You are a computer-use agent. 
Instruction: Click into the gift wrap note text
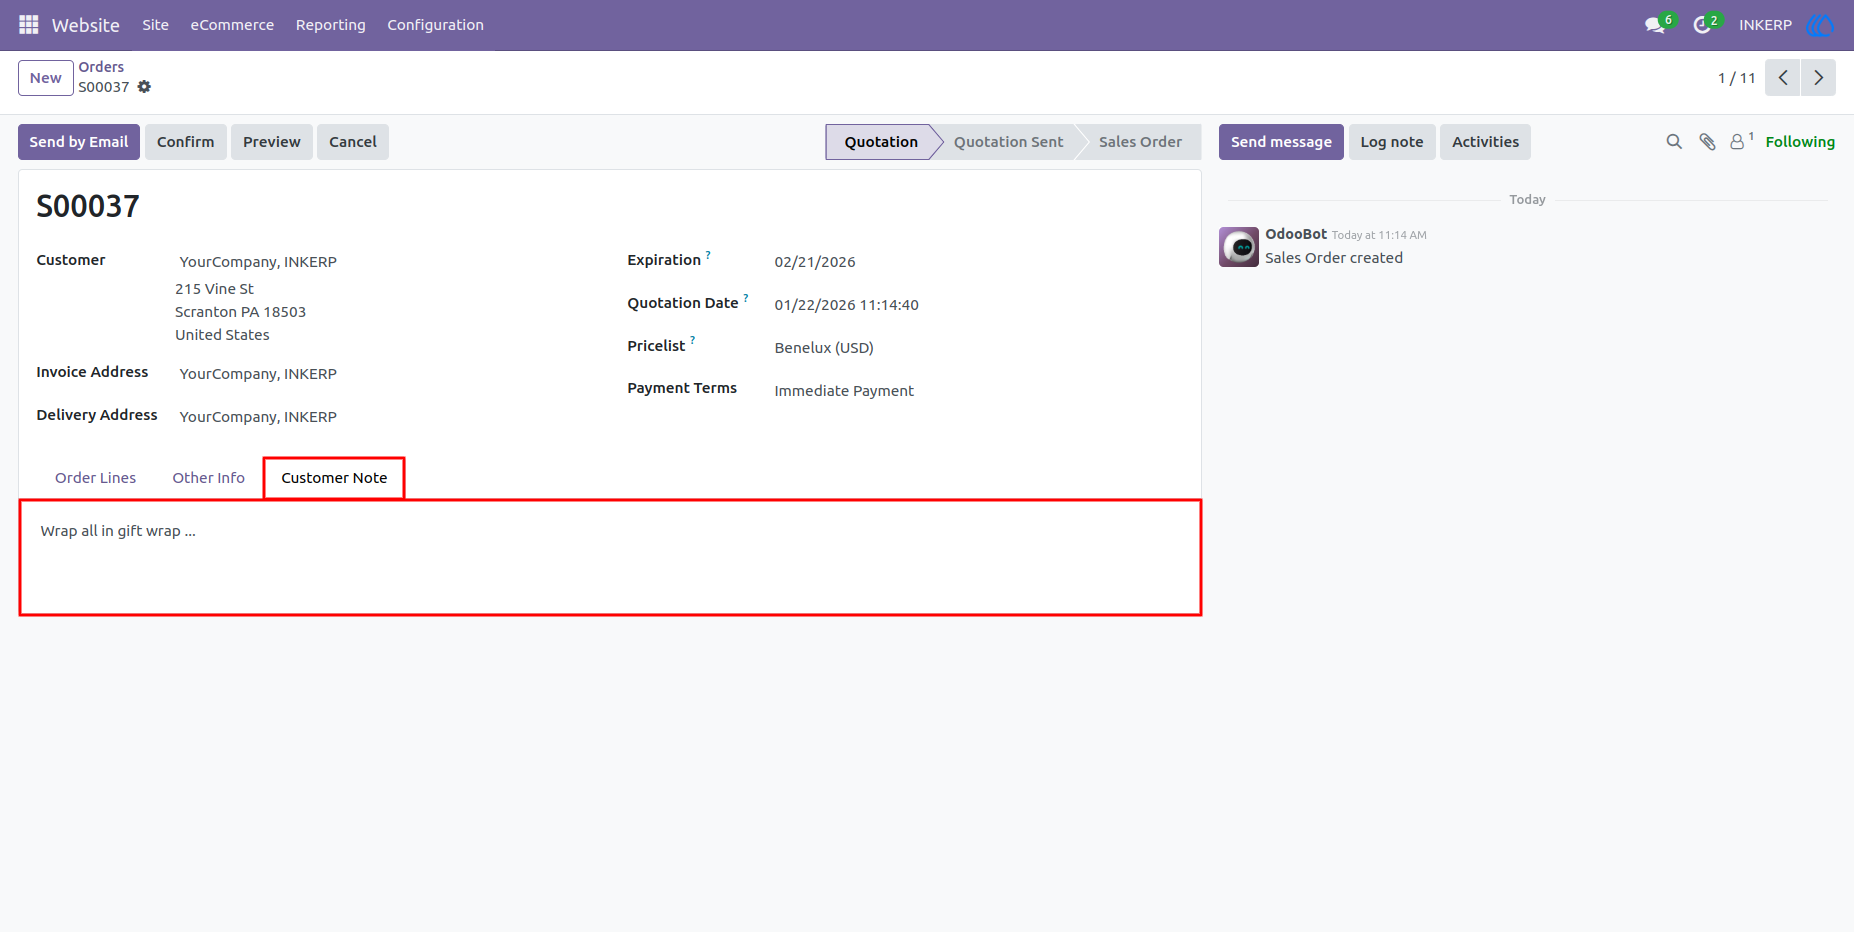(118, 531)
